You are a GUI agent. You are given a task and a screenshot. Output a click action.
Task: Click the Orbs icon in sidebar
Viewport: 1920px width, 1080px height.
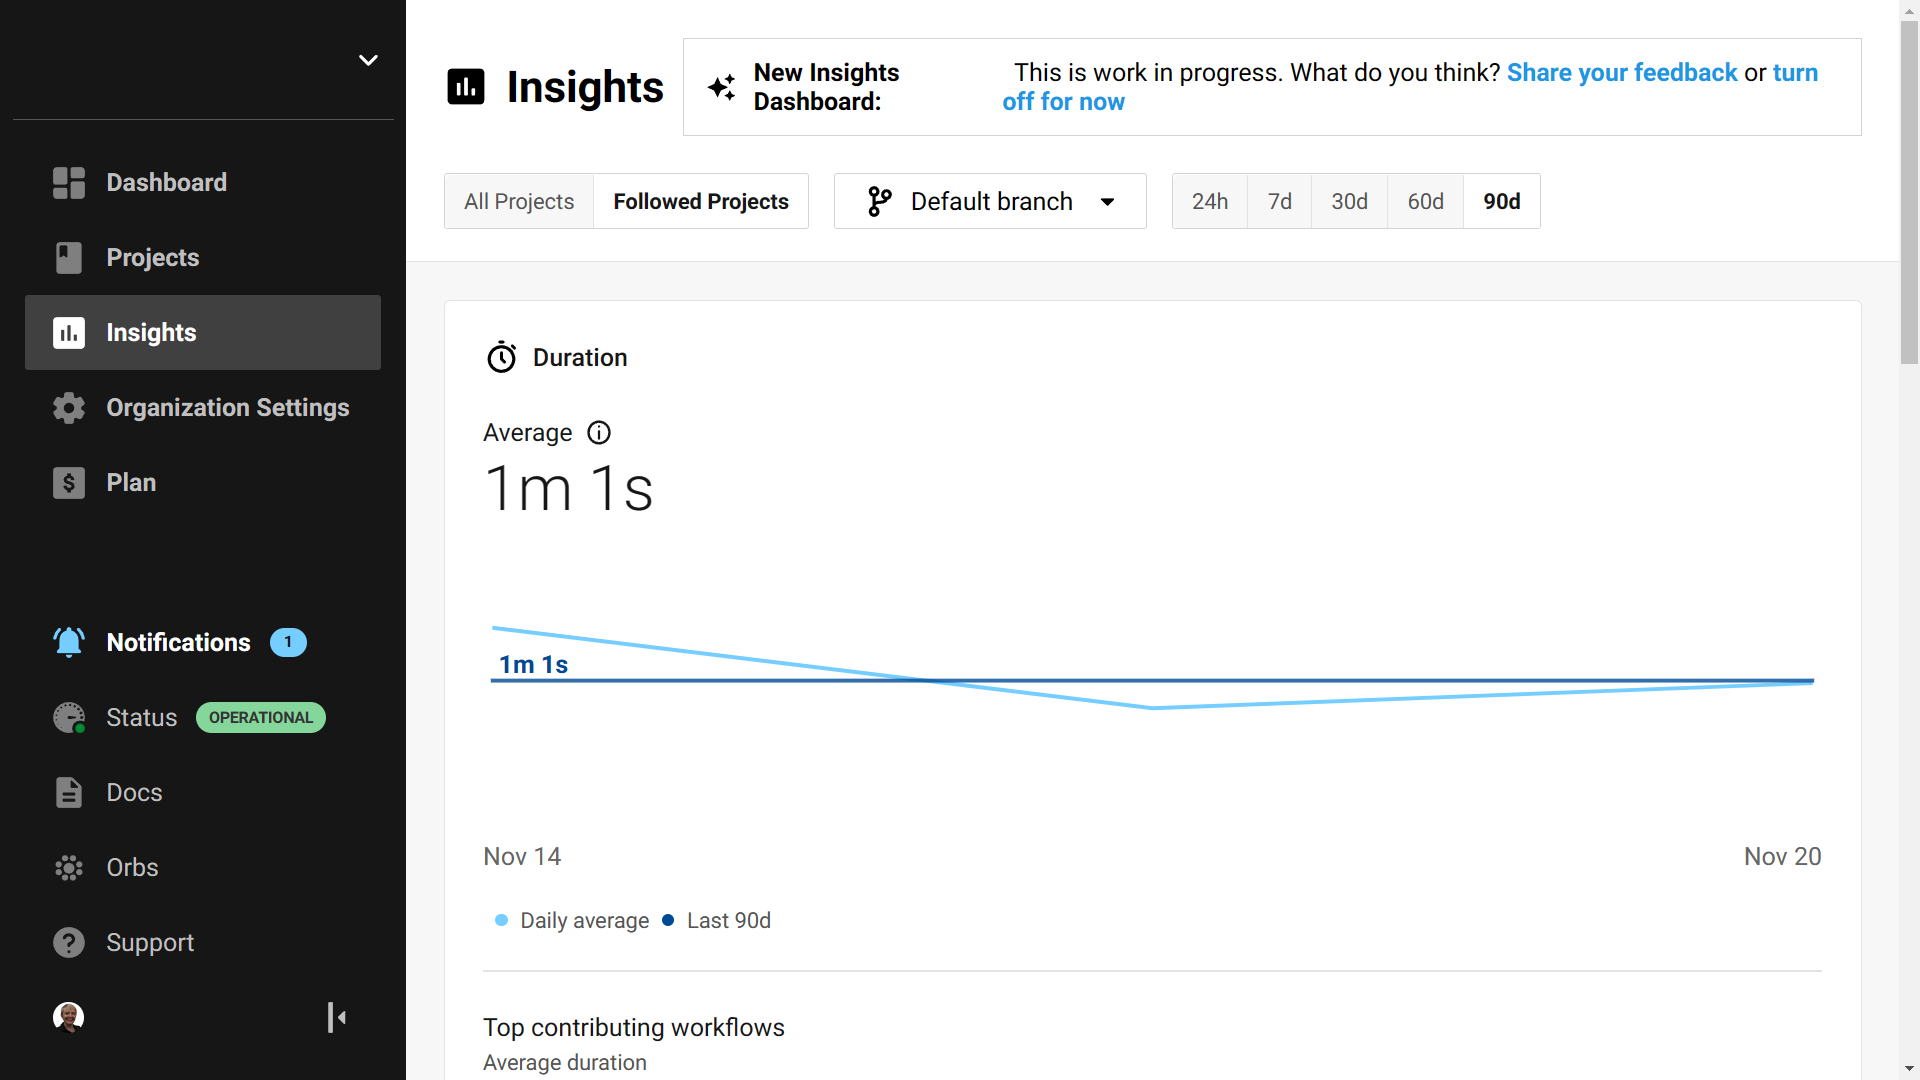[x=69, y=866]
